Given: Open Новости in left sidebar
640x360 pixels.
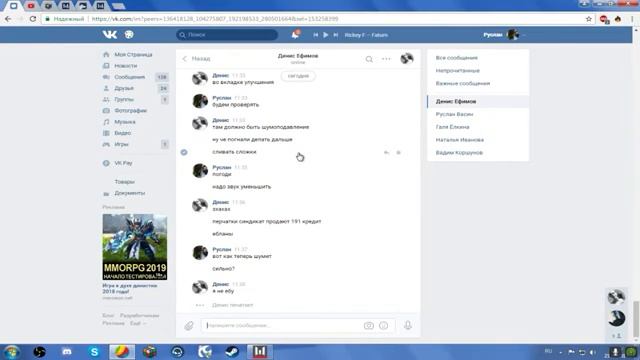Looking at the screenshot, I should tap(126, 66).
